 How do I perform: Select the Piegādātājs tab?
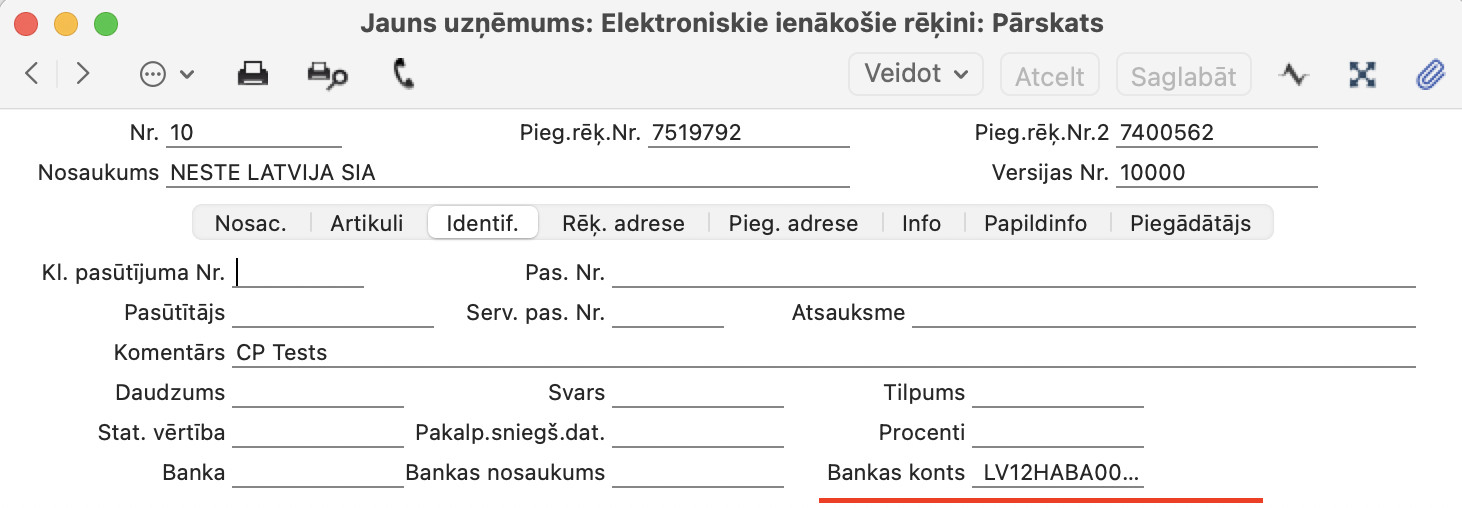1190,223
